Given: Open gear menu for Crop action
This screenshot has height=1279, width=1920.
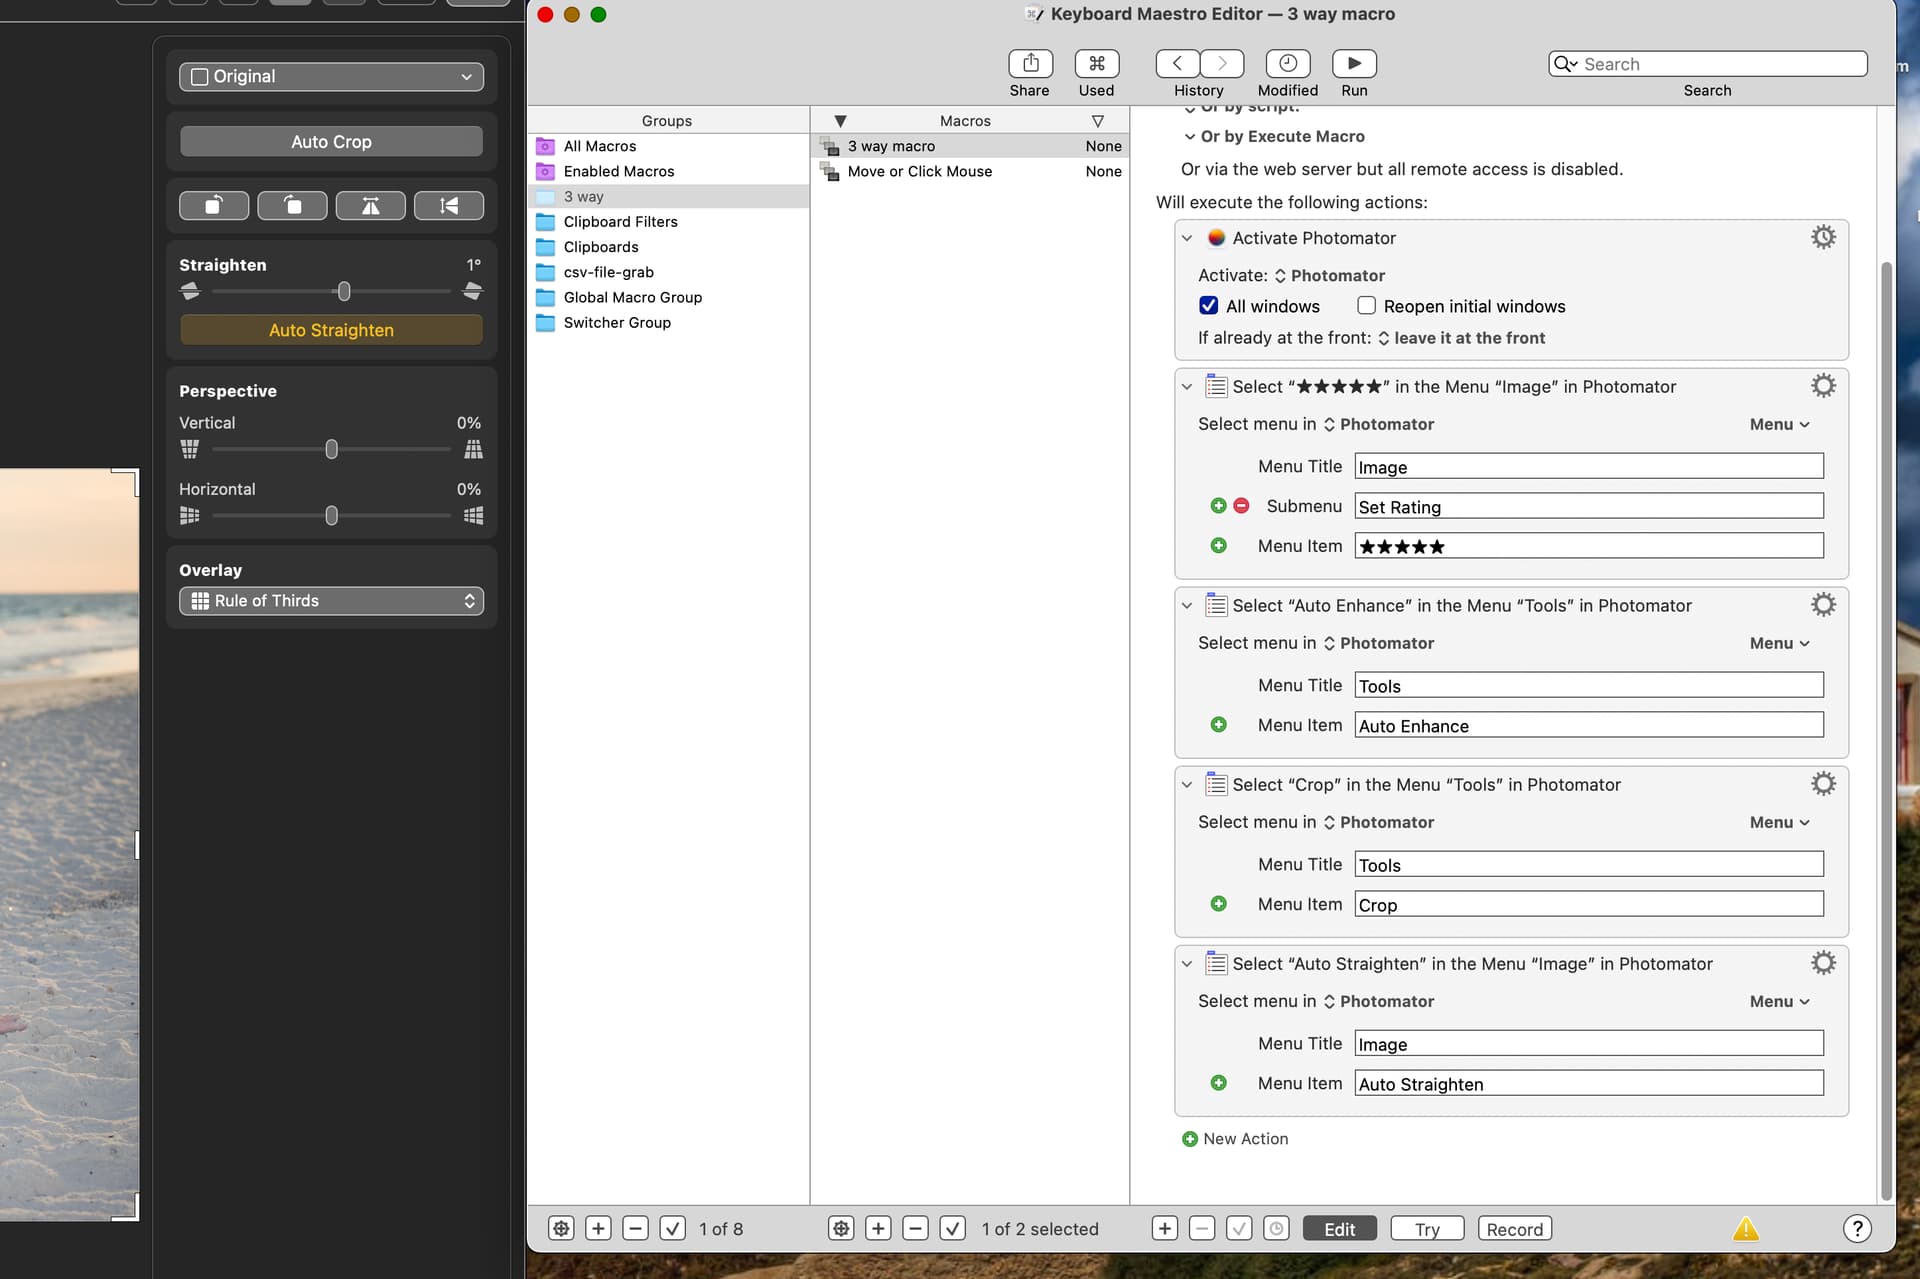Looking at the screenshot, I should pyautogui.click(x=1823, y=784).
